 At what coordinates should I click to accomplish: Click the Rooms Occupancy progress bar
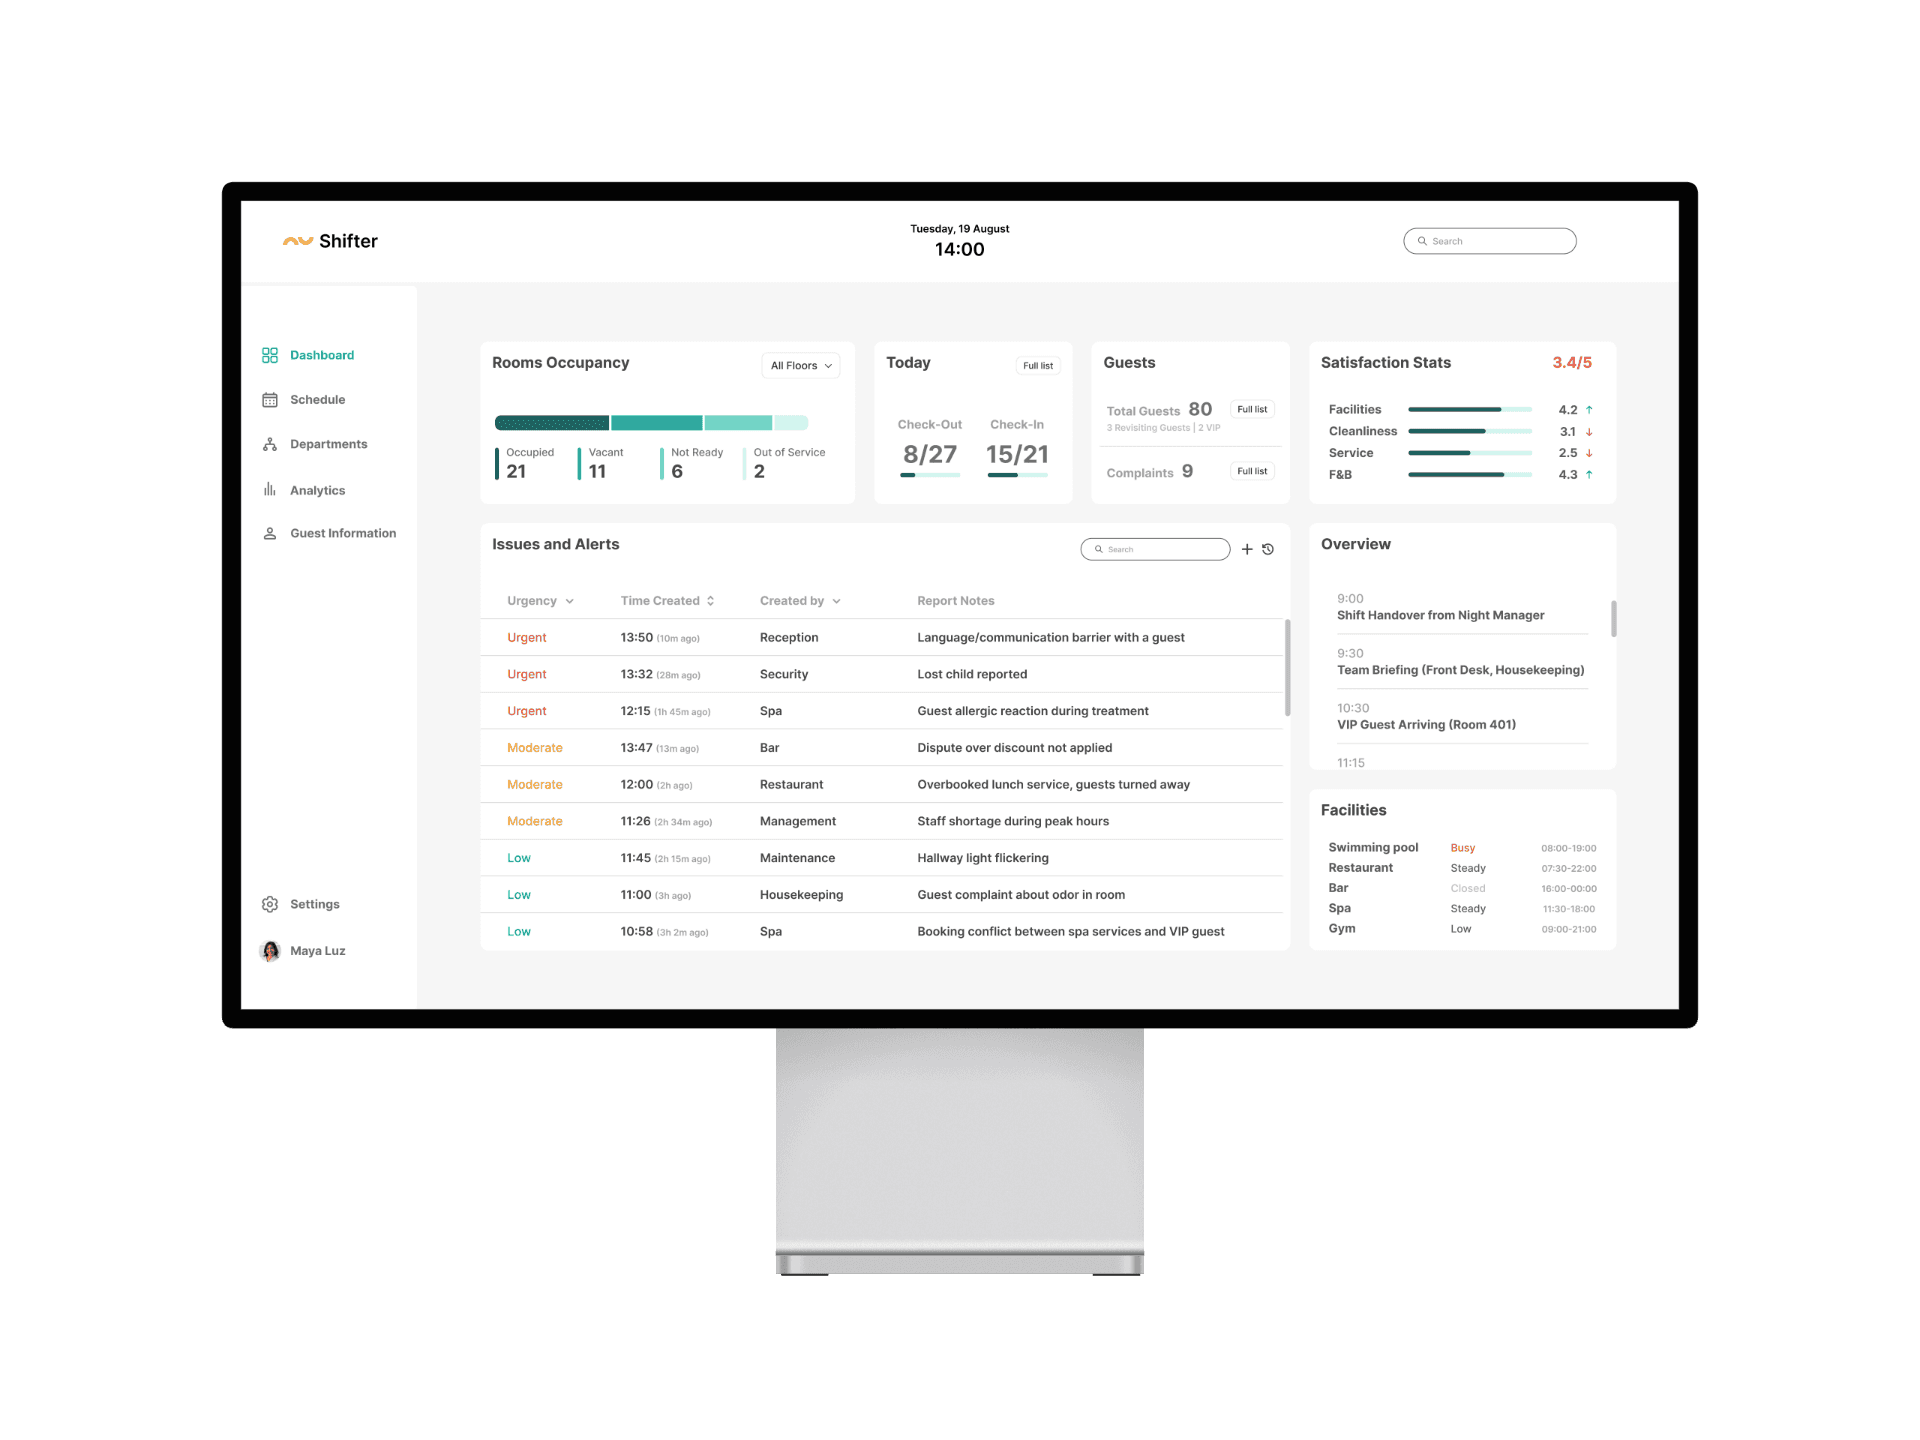(x=651, y=423)
